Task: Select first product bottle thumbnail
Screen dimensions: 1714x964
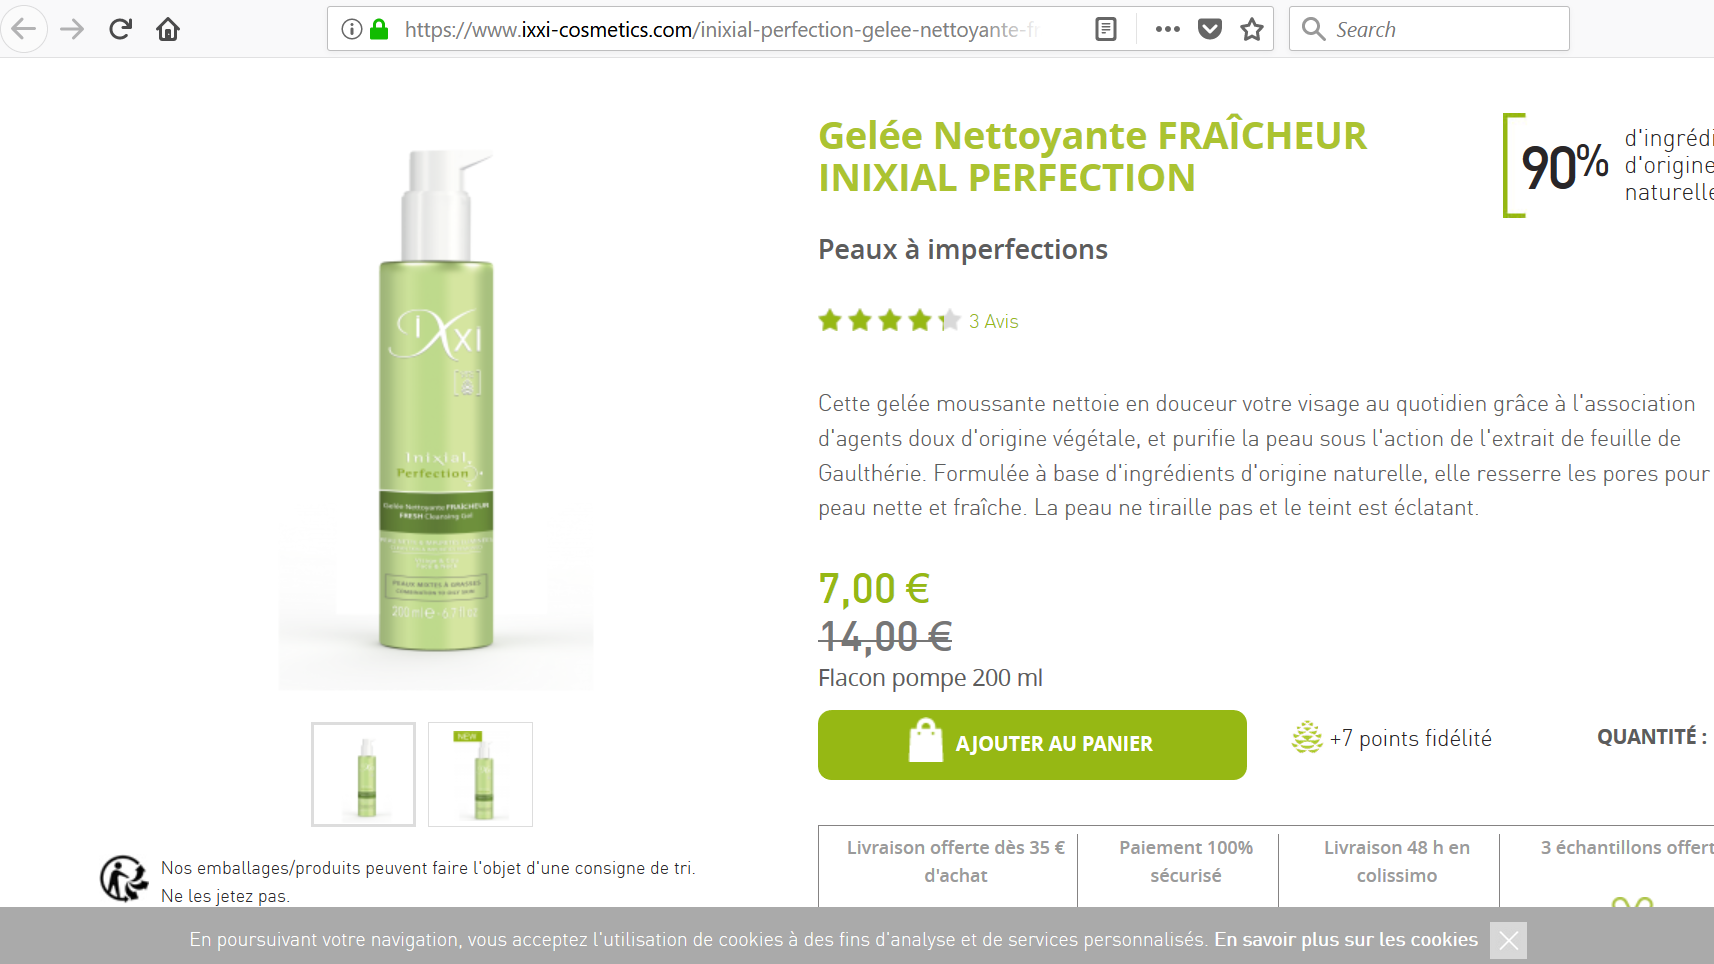Action: click(x=363, y=774)
